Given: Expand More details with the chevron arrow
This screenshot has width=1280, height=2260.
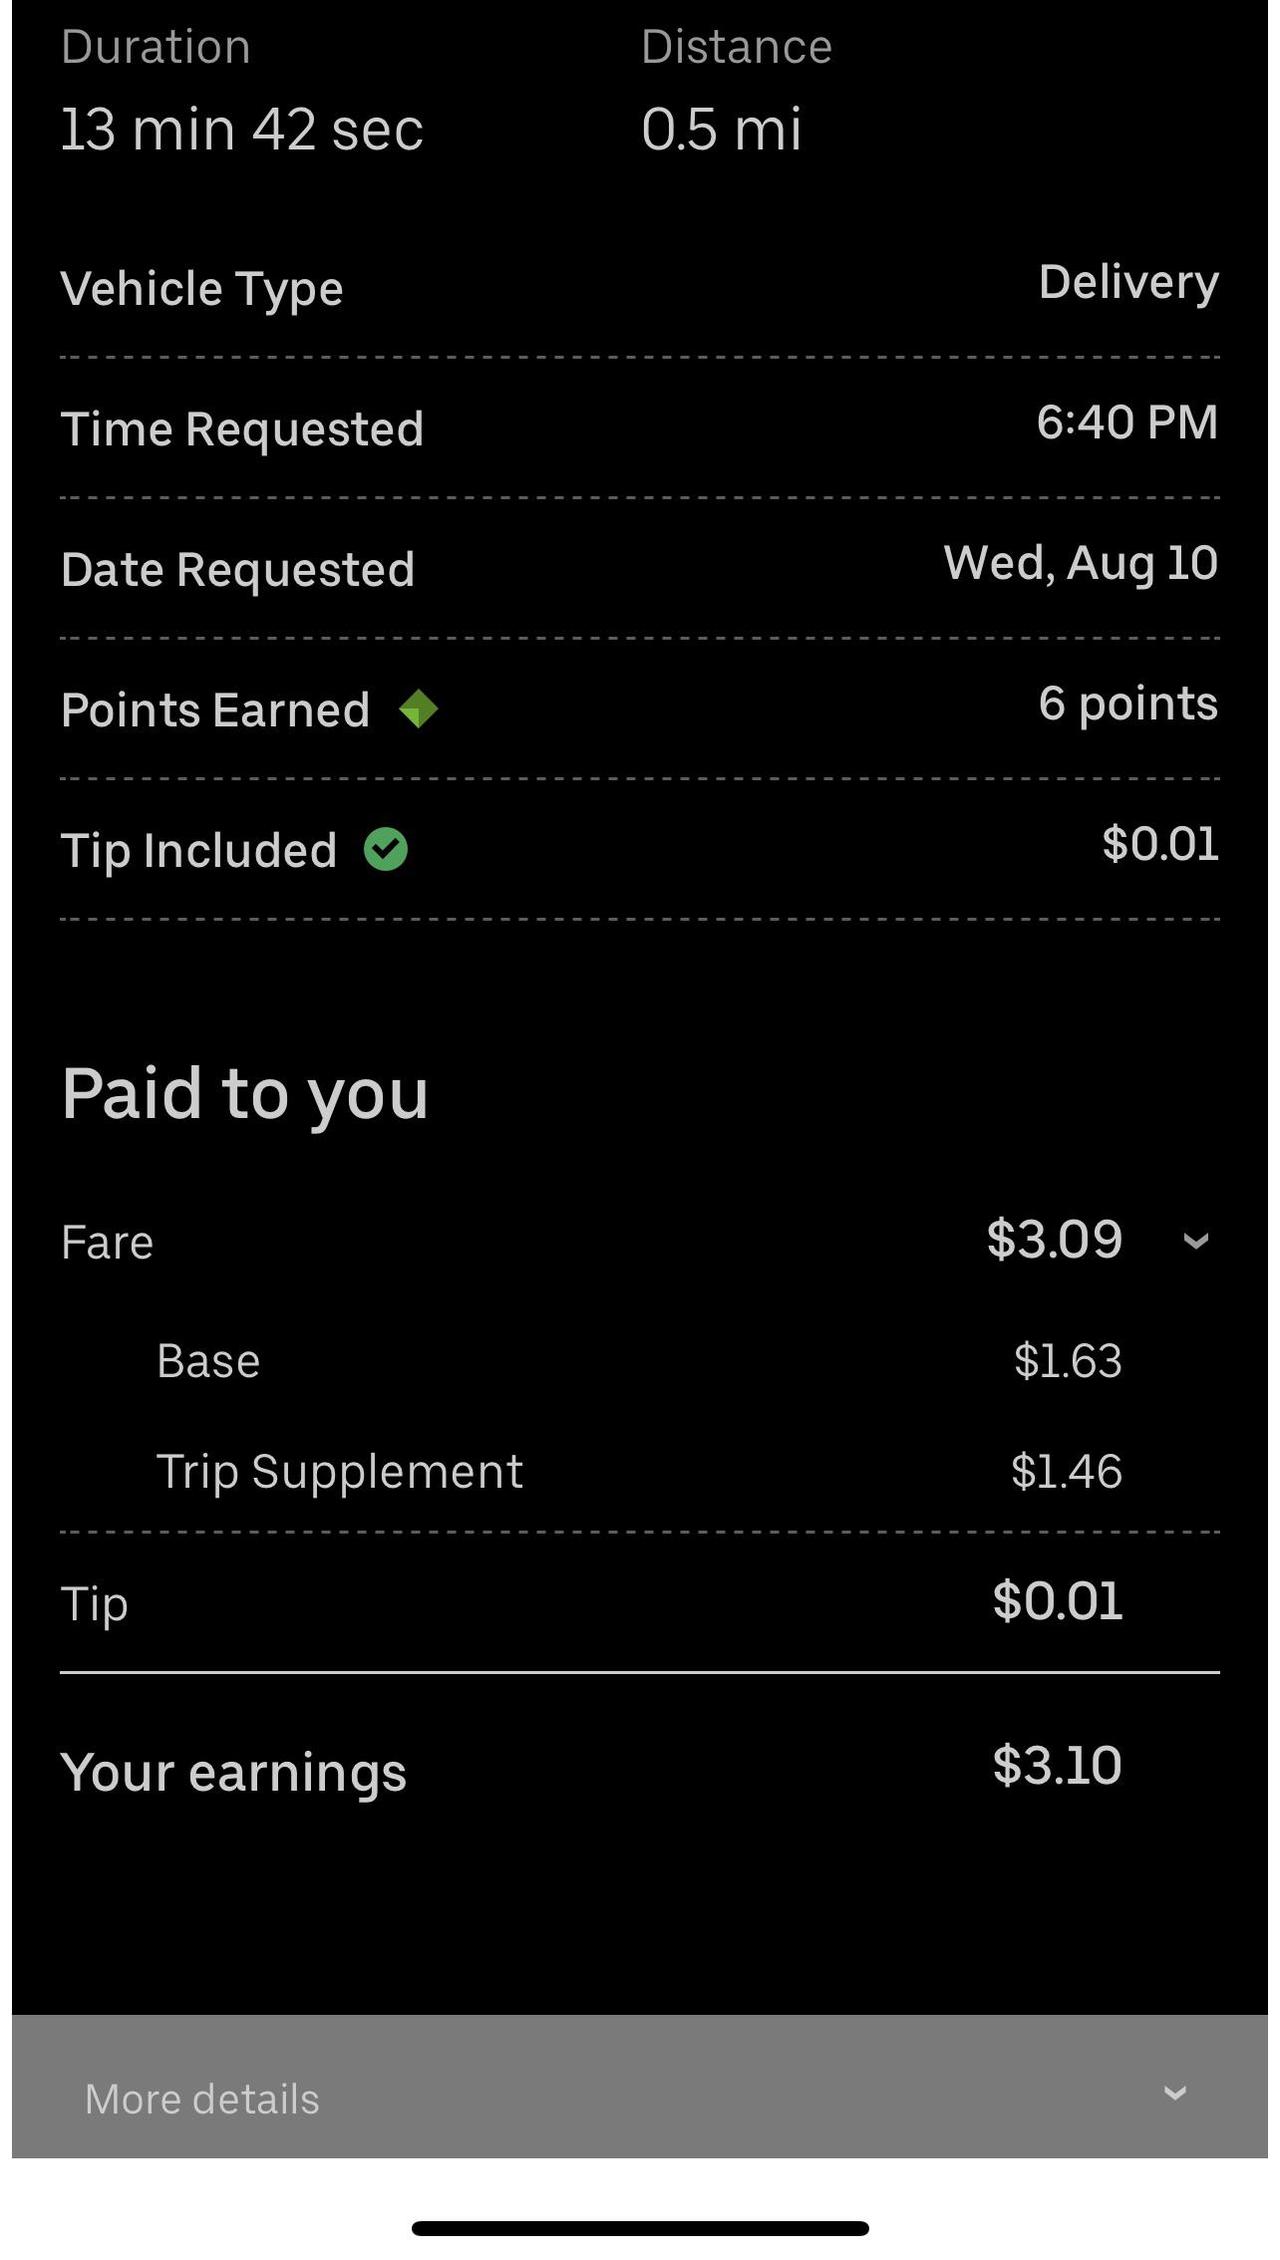Looking at the screenshot, I should click(1176, 2092).
